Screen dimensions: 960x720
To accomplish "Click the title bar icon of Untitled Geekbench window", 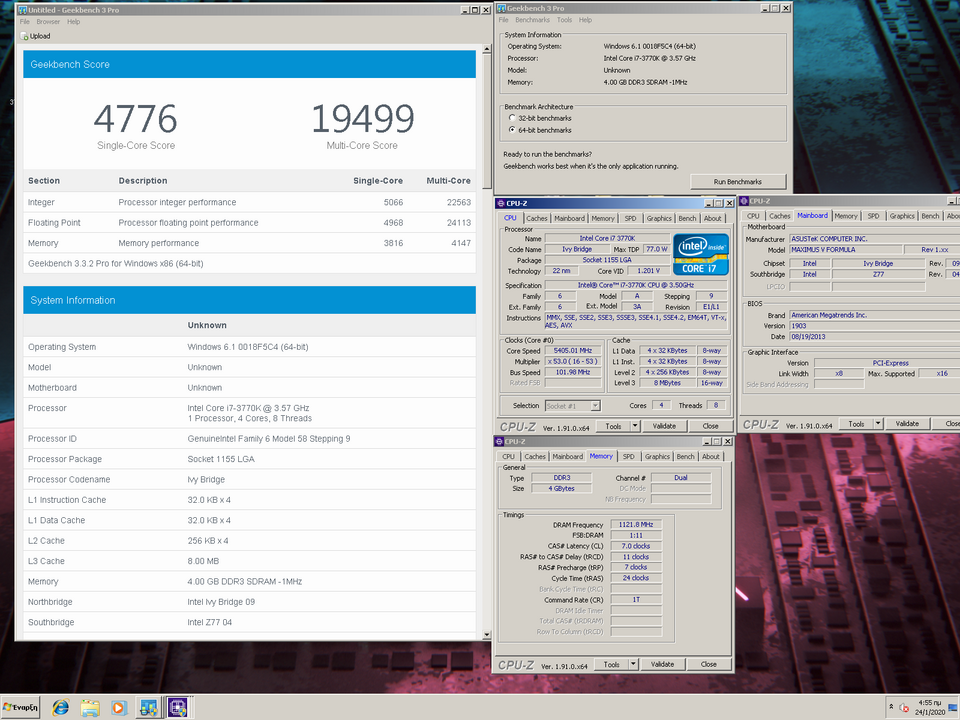I will click(23, 10).
